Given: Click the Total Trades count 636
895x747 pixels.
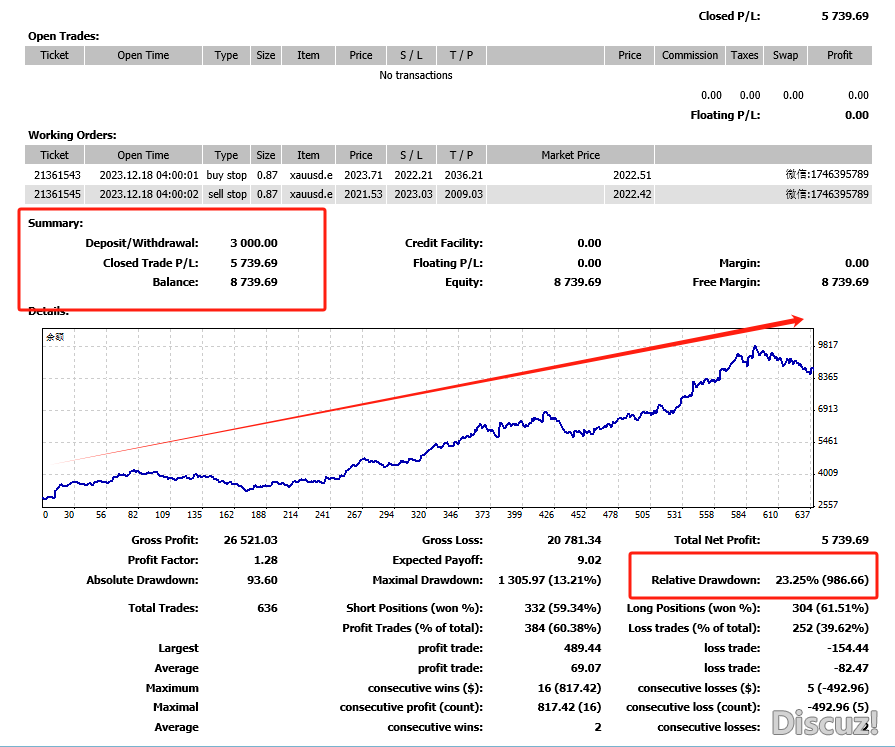Looking at the screenshot, I should tap(267, 608).
